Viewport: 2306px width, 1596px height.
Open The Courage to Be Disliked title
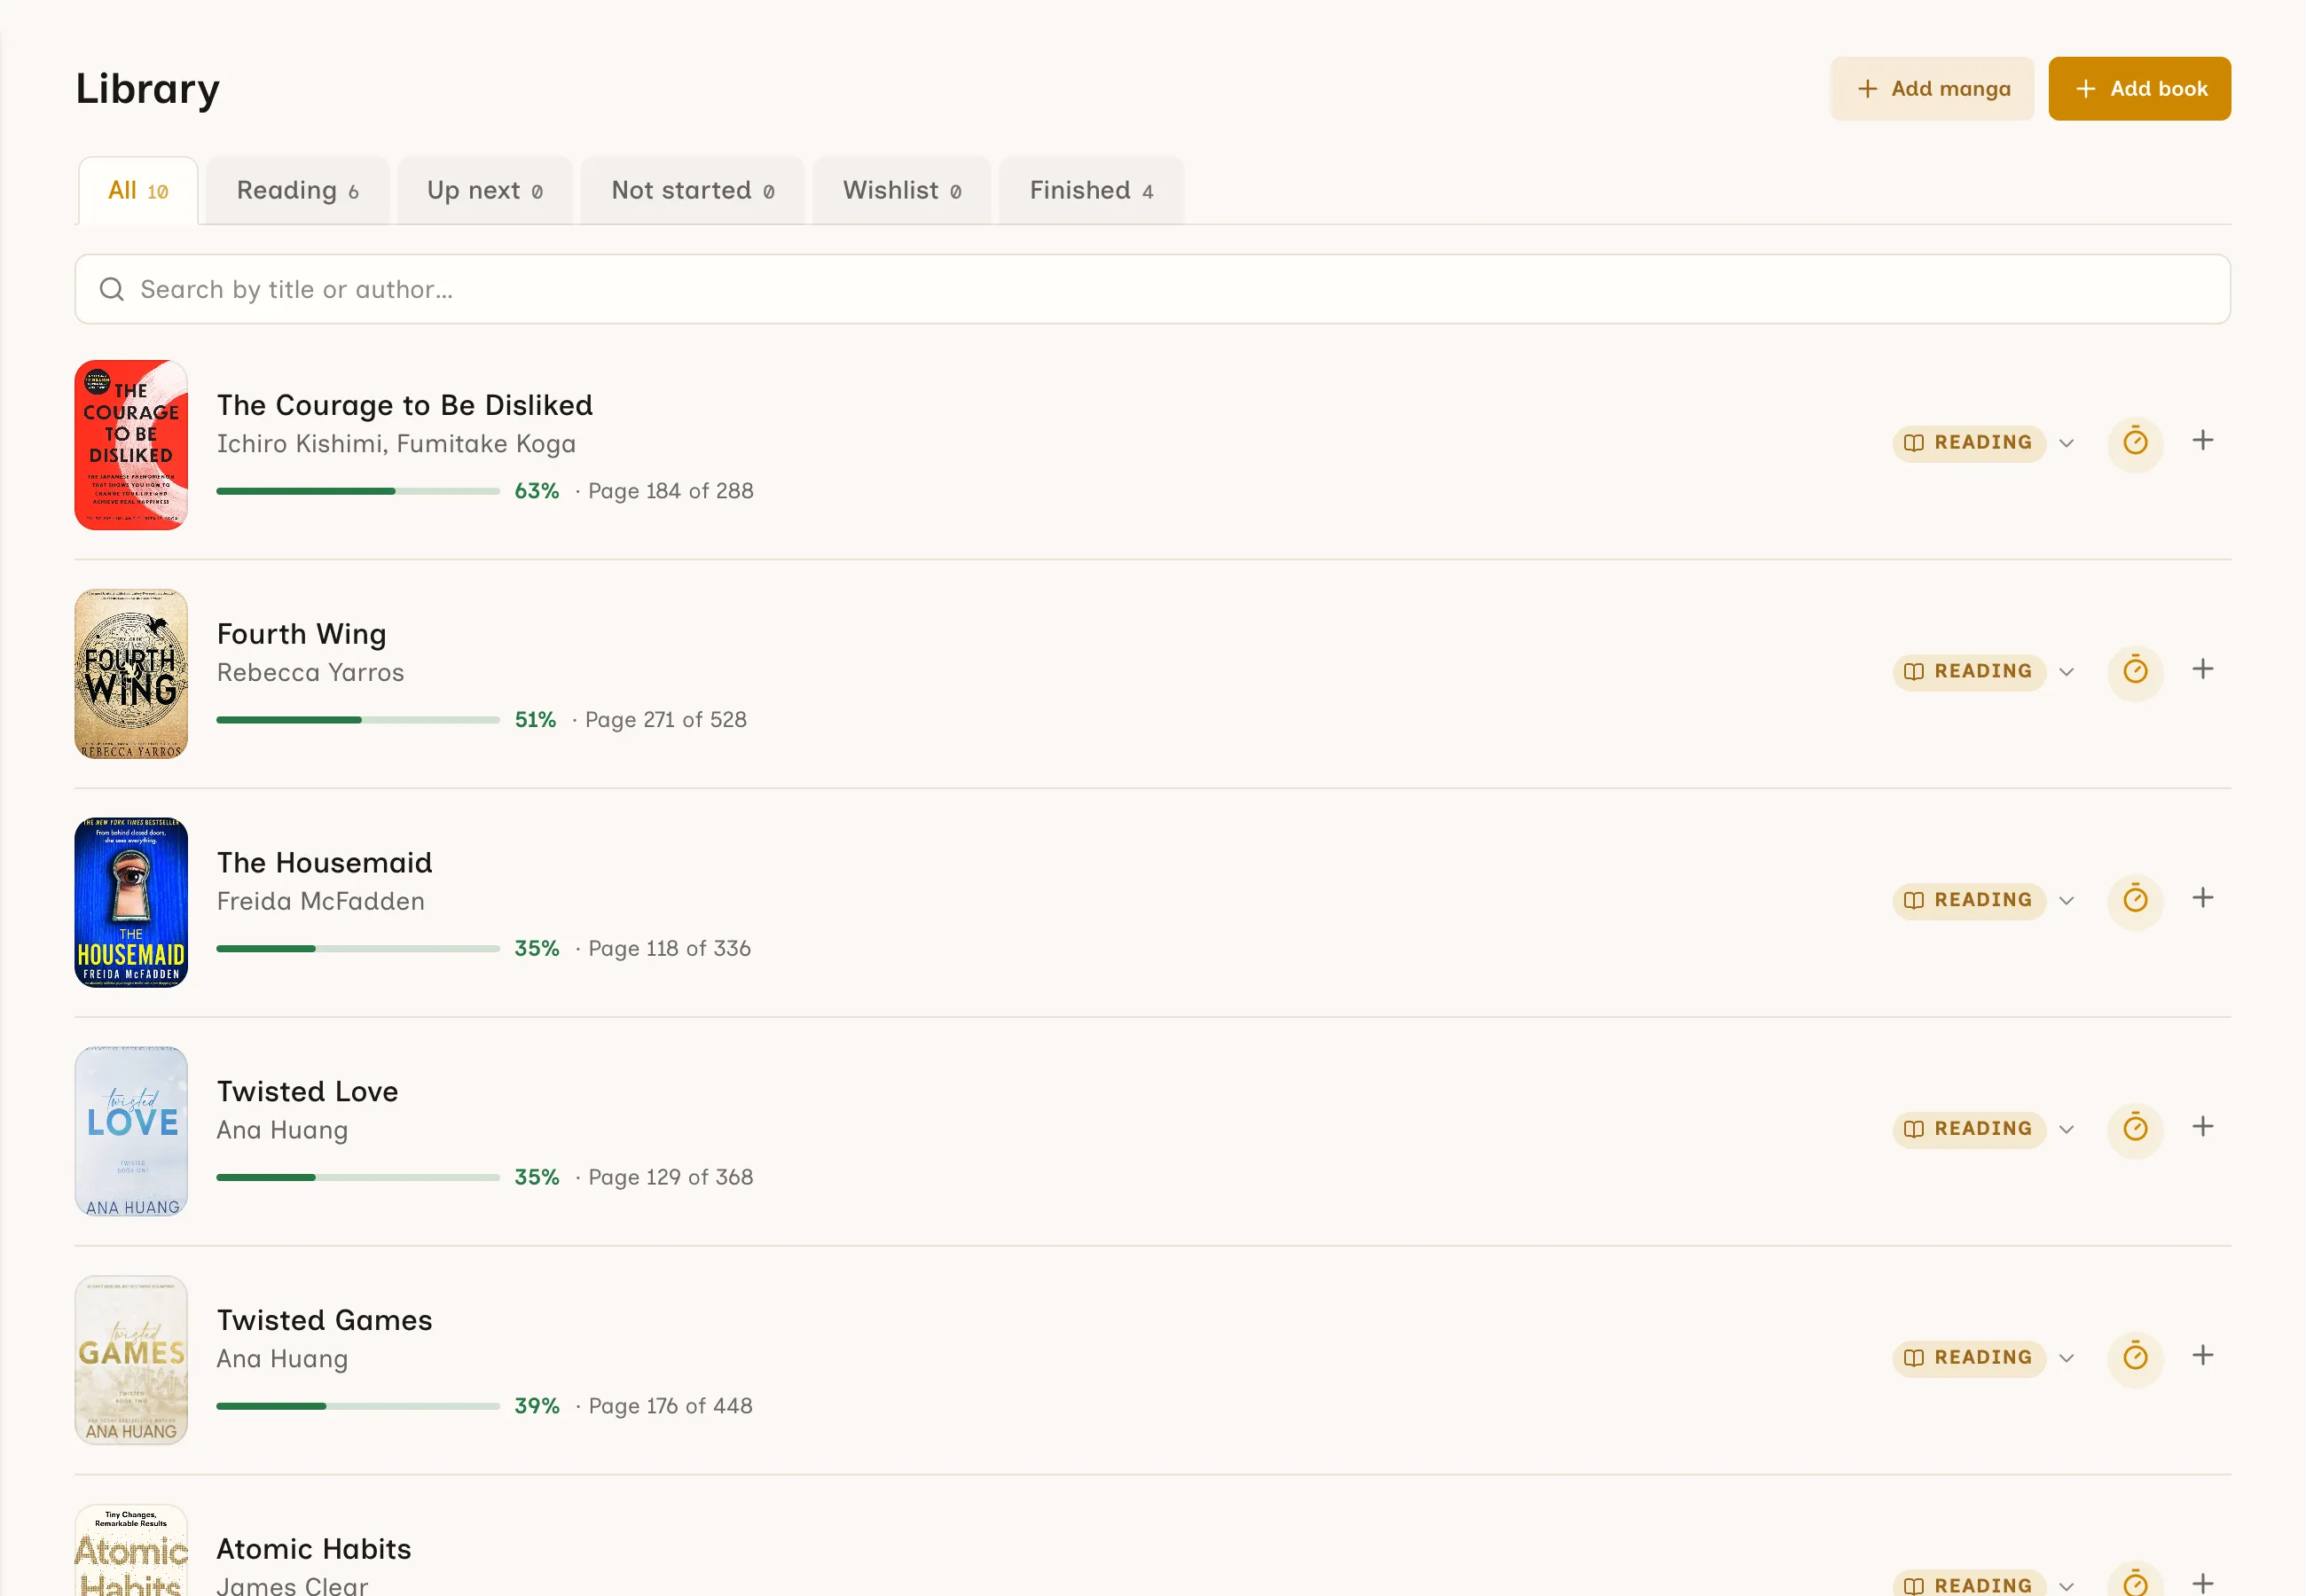[405, 405]
